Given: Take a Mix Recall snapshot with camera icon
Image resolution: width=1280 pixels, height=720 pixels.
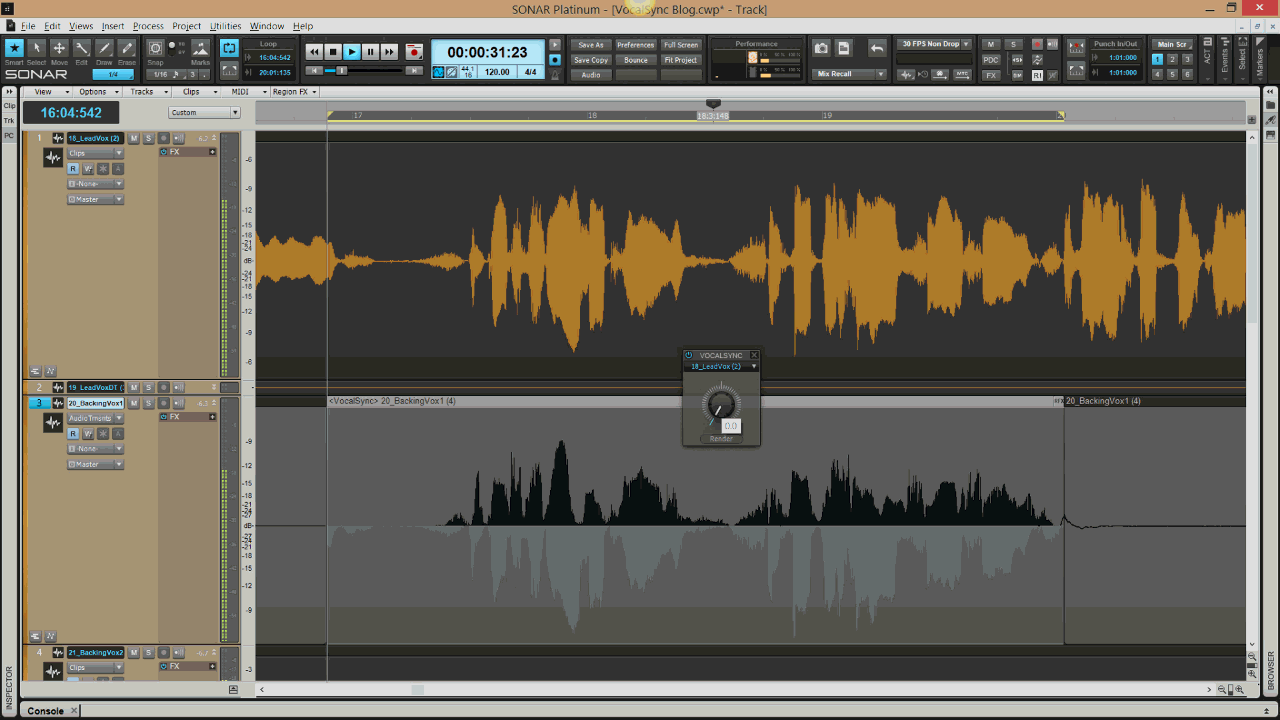Looking at the screenshot, I should coord(821,48).
